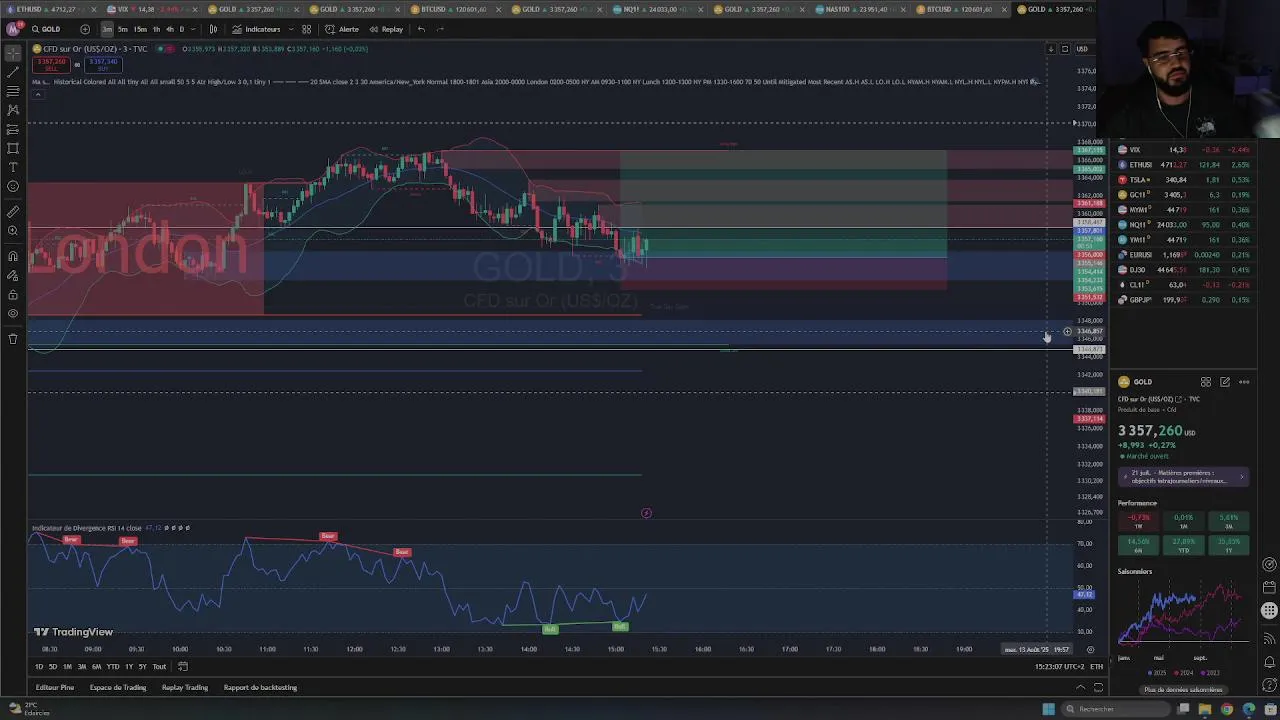Hide all drawings with eye icon
This screenshot has height=720, width=1280.
pyautogui.click(x=13, y=313)
